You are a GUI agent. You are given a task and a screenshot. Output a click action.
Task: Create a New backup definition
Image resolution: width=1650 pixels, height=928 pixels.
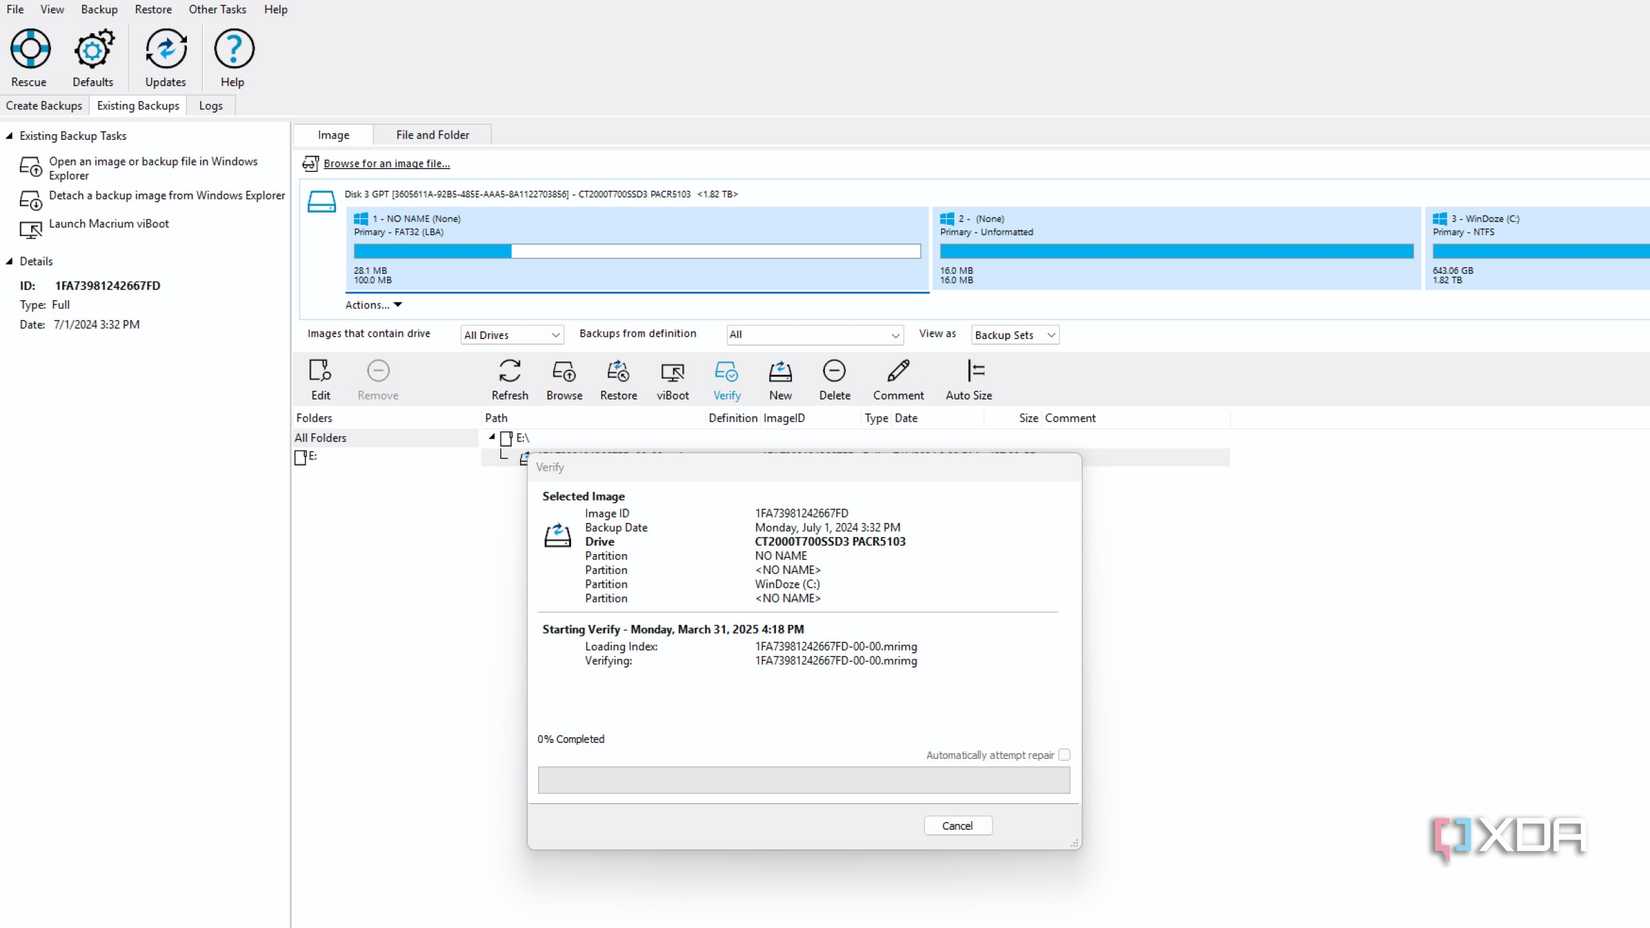(x=780, y=378)
